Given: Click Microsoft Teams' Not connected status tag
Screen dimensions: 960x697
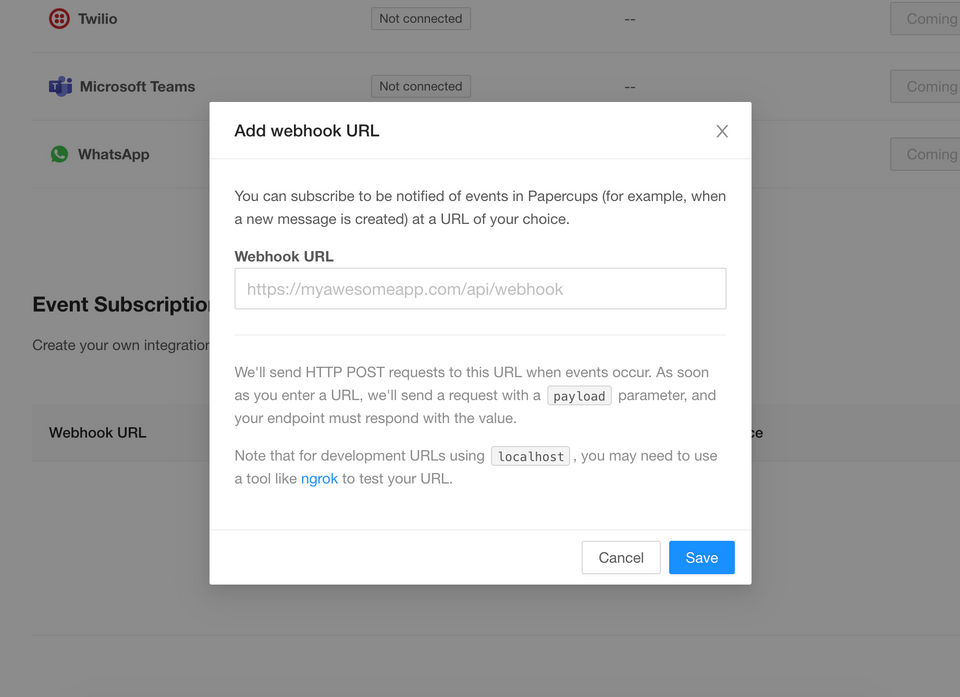Looking at the screenshot, I should 421,86.
